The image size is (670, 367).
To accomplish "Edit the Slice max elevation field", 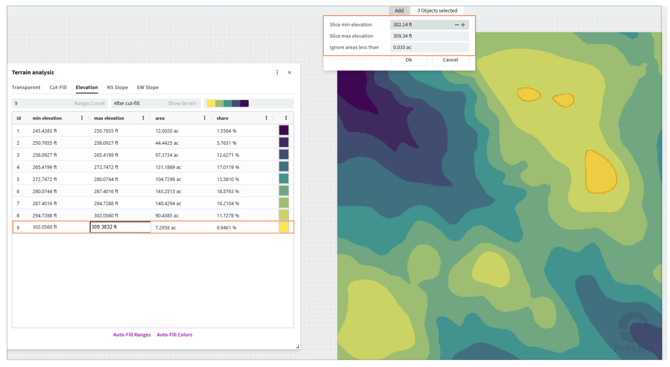I will click(429, 36).
